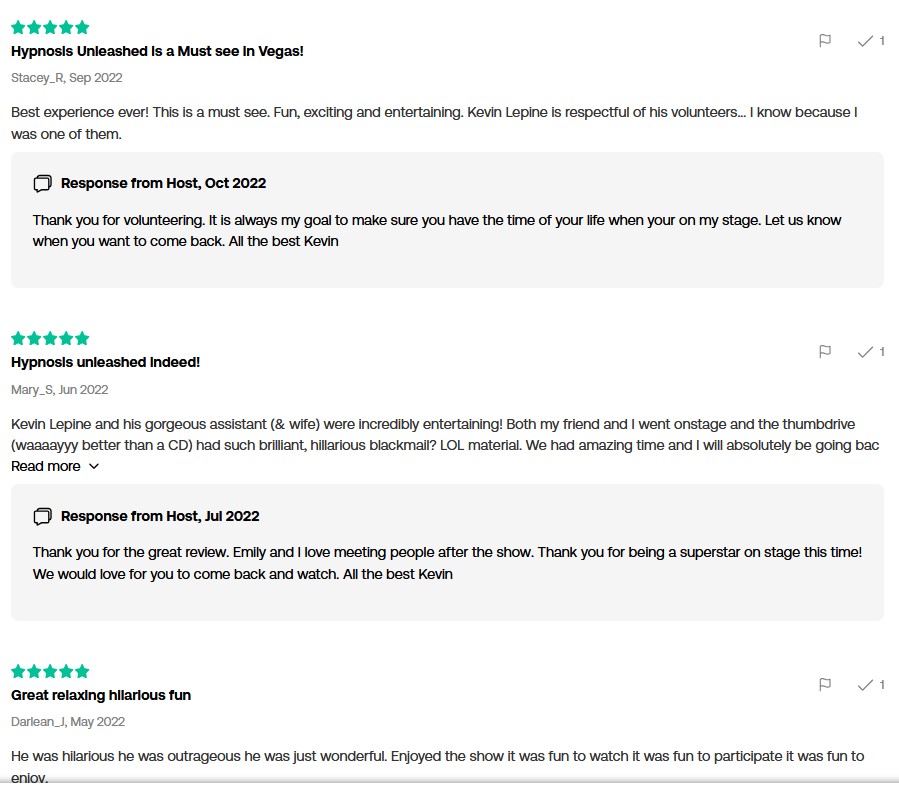This screenshot has height=785, width=899.
Task: Click the five-star rating on Mary_S's review
Action: 50,339
